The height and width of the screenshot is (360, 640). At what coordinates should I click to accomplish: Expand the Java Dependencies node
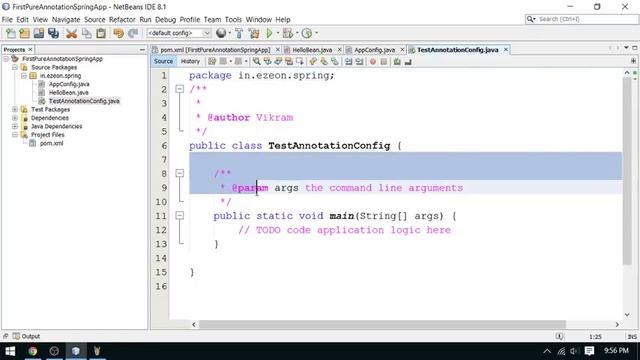(x=15, y=127)
